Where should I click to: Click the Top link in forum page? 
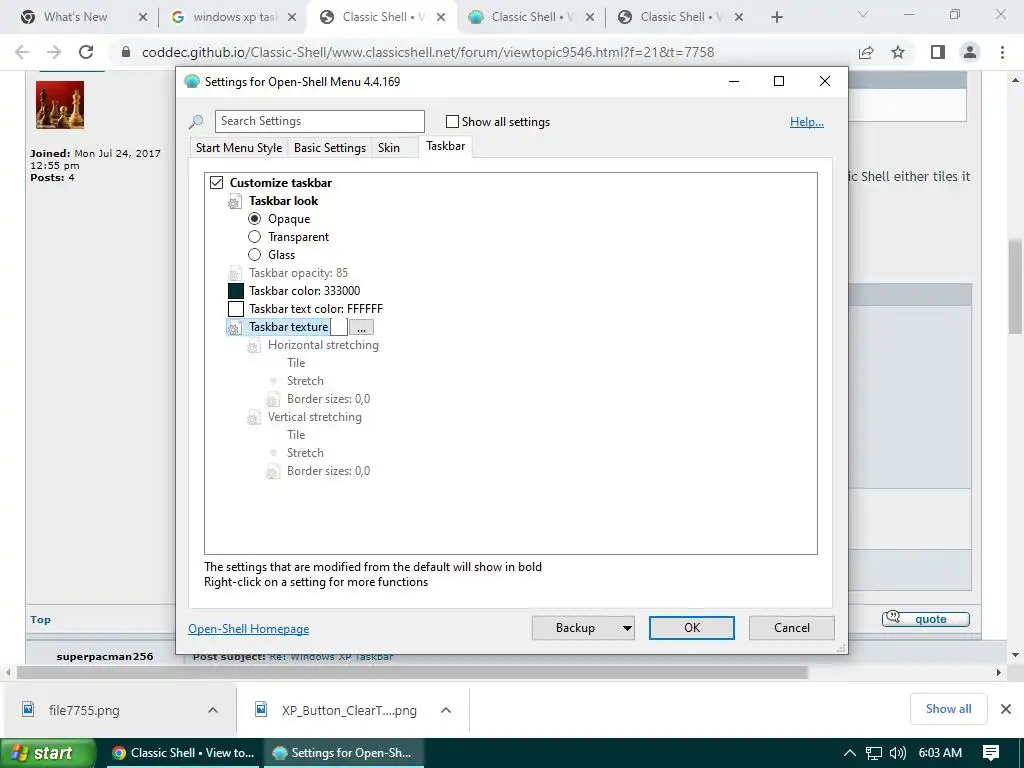40,620
